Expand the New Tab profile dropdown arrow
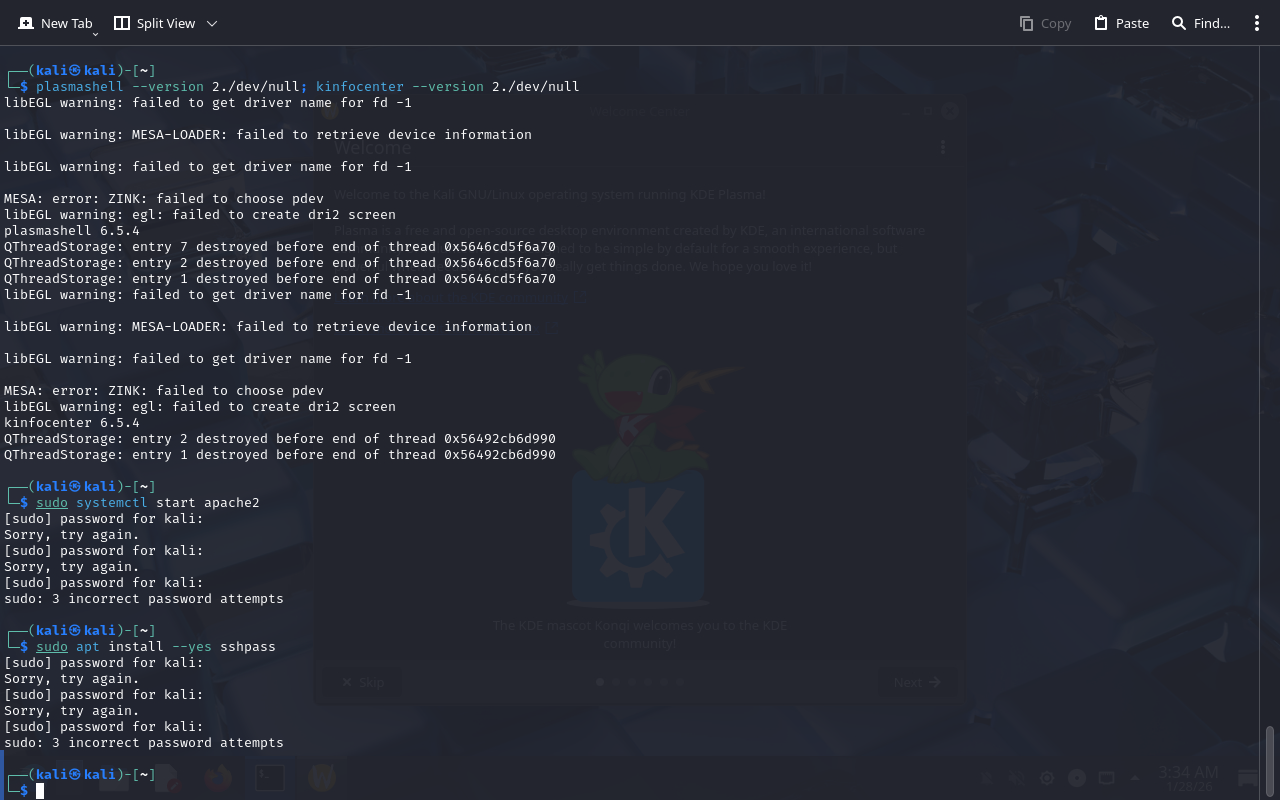The image size is (1280, 800). 95,34
